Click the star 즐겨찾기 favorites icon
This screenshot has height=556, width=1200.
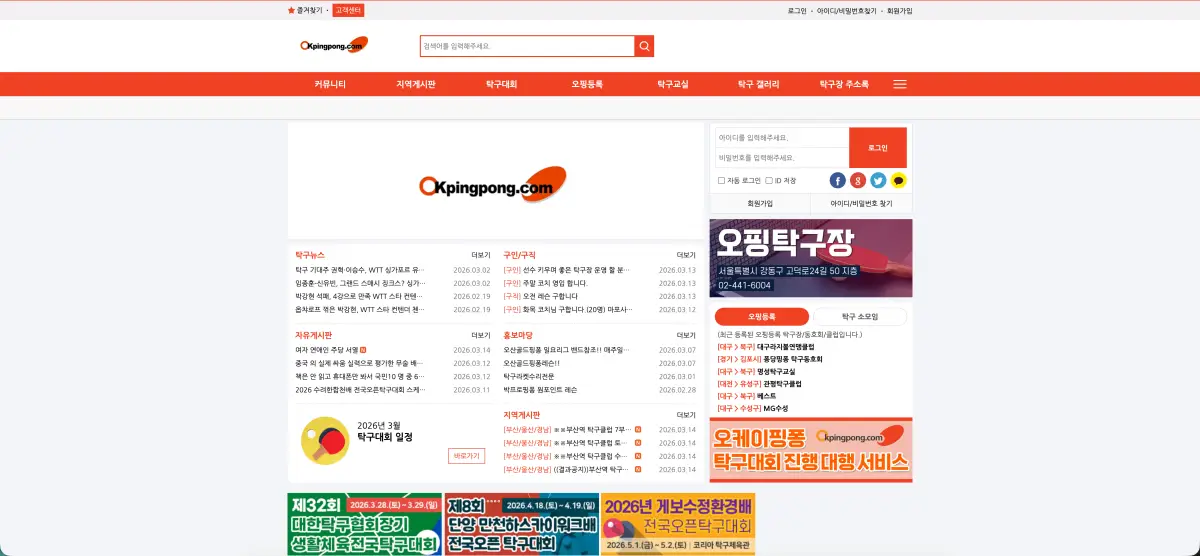click(x=292, y=11)
